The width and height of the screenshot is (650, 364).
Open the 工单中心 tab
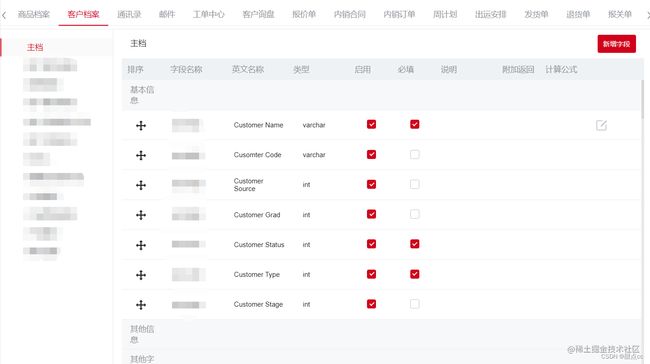[x=209, y=15]
